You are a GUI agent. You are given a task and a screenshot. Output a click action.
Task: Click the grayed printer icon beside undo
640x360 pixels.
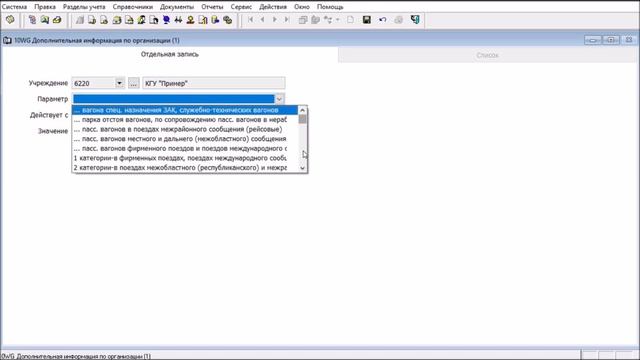coord(399,20)
